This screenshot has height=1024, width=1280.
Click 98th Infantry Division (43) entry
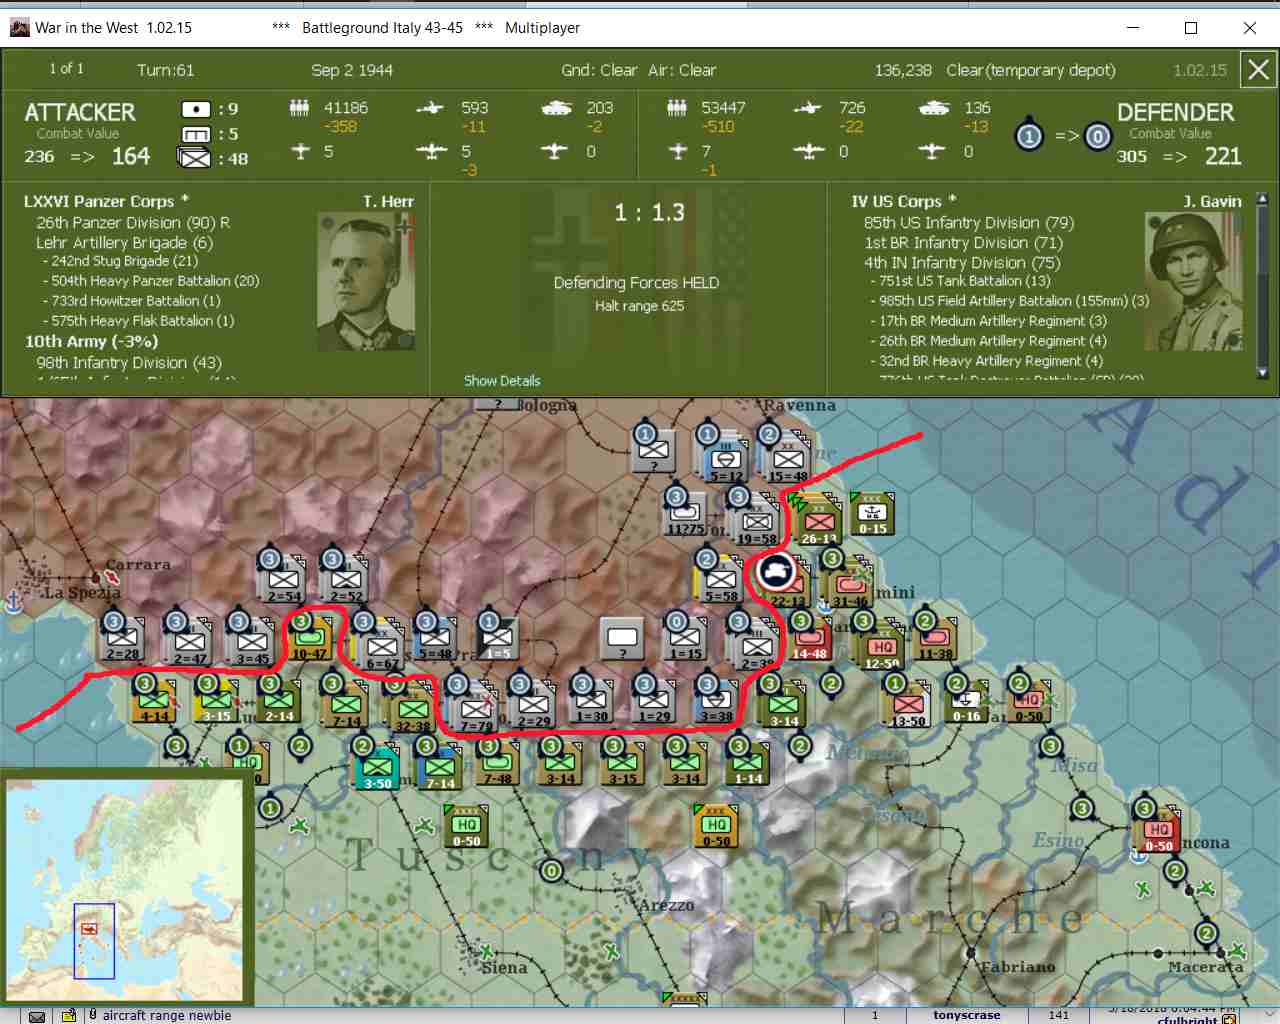129,363
